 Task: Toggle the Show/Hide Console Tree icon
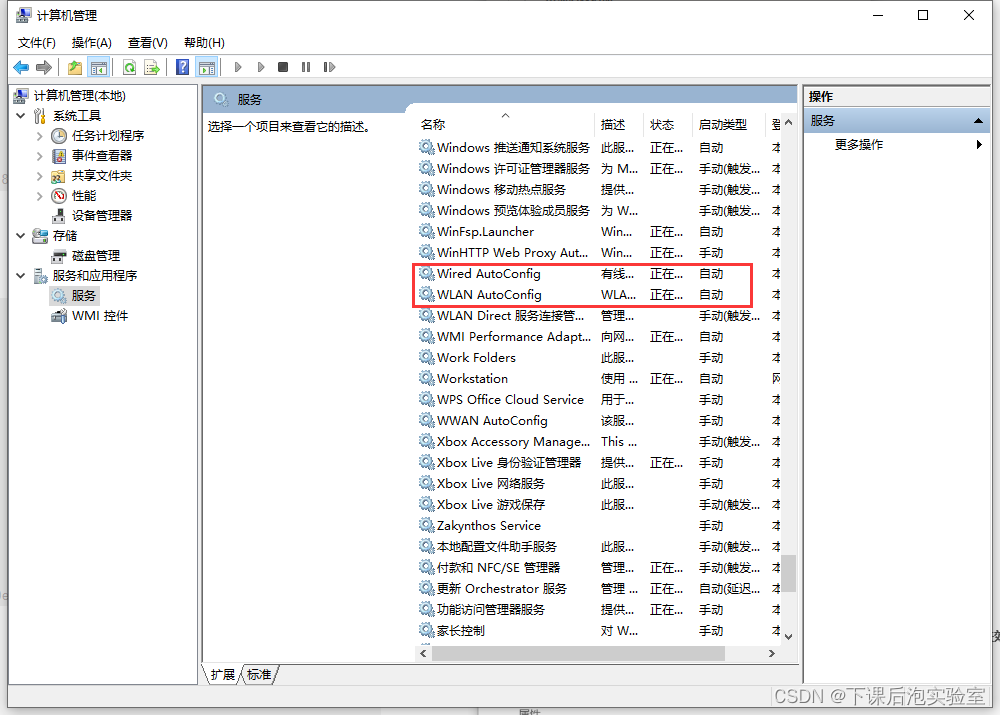pyautogui.click(x=99, y=67)
